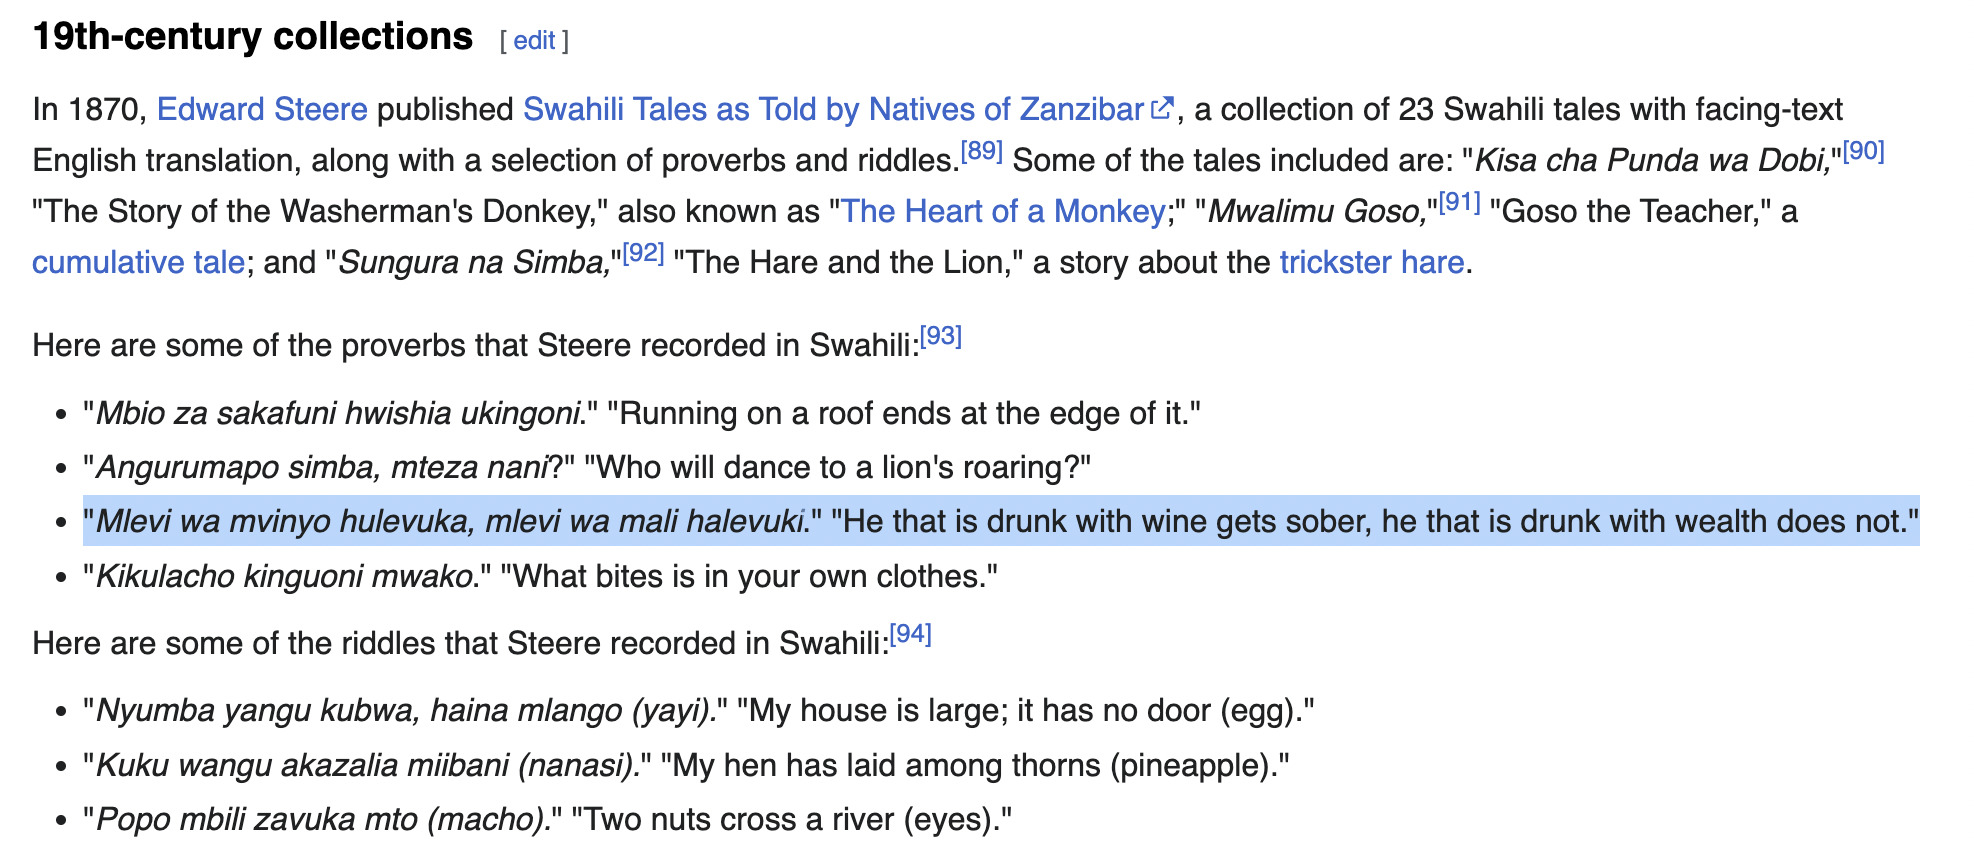Click the edit link beside the section heading
The width and height of the screenshot is (1974, 864).
pyautogui.click(x=534, y=41)
